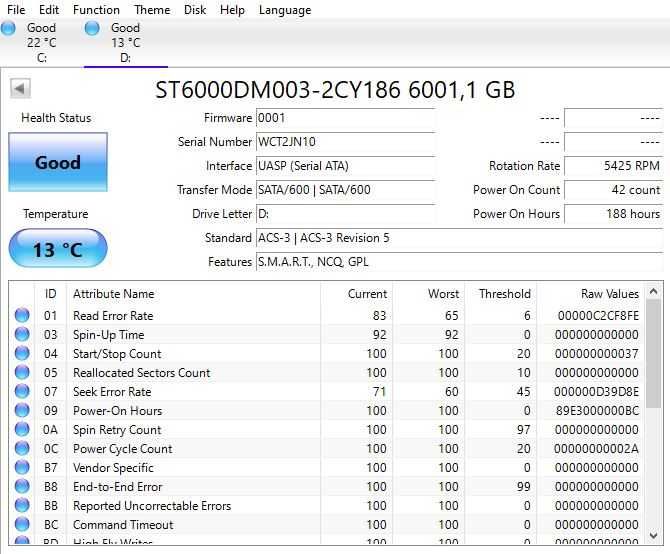The image size is (670, 554).
Task: Select the Reported Uncorrectable Errors attribute name
Action: point(152,506)
